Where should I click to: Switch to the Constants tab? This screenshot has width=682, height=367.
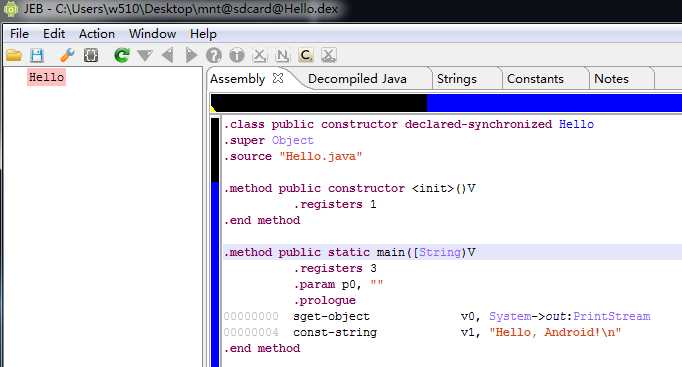535,79
